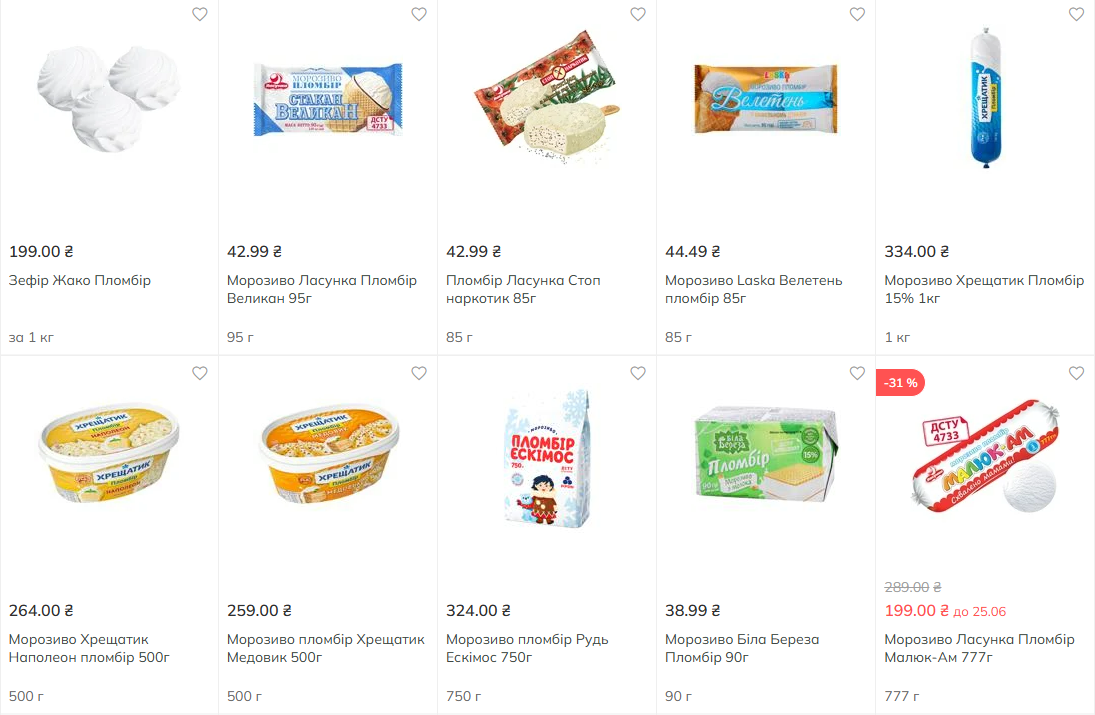Favorite Рудь Ескімос 750г with heart

(638, 373)
